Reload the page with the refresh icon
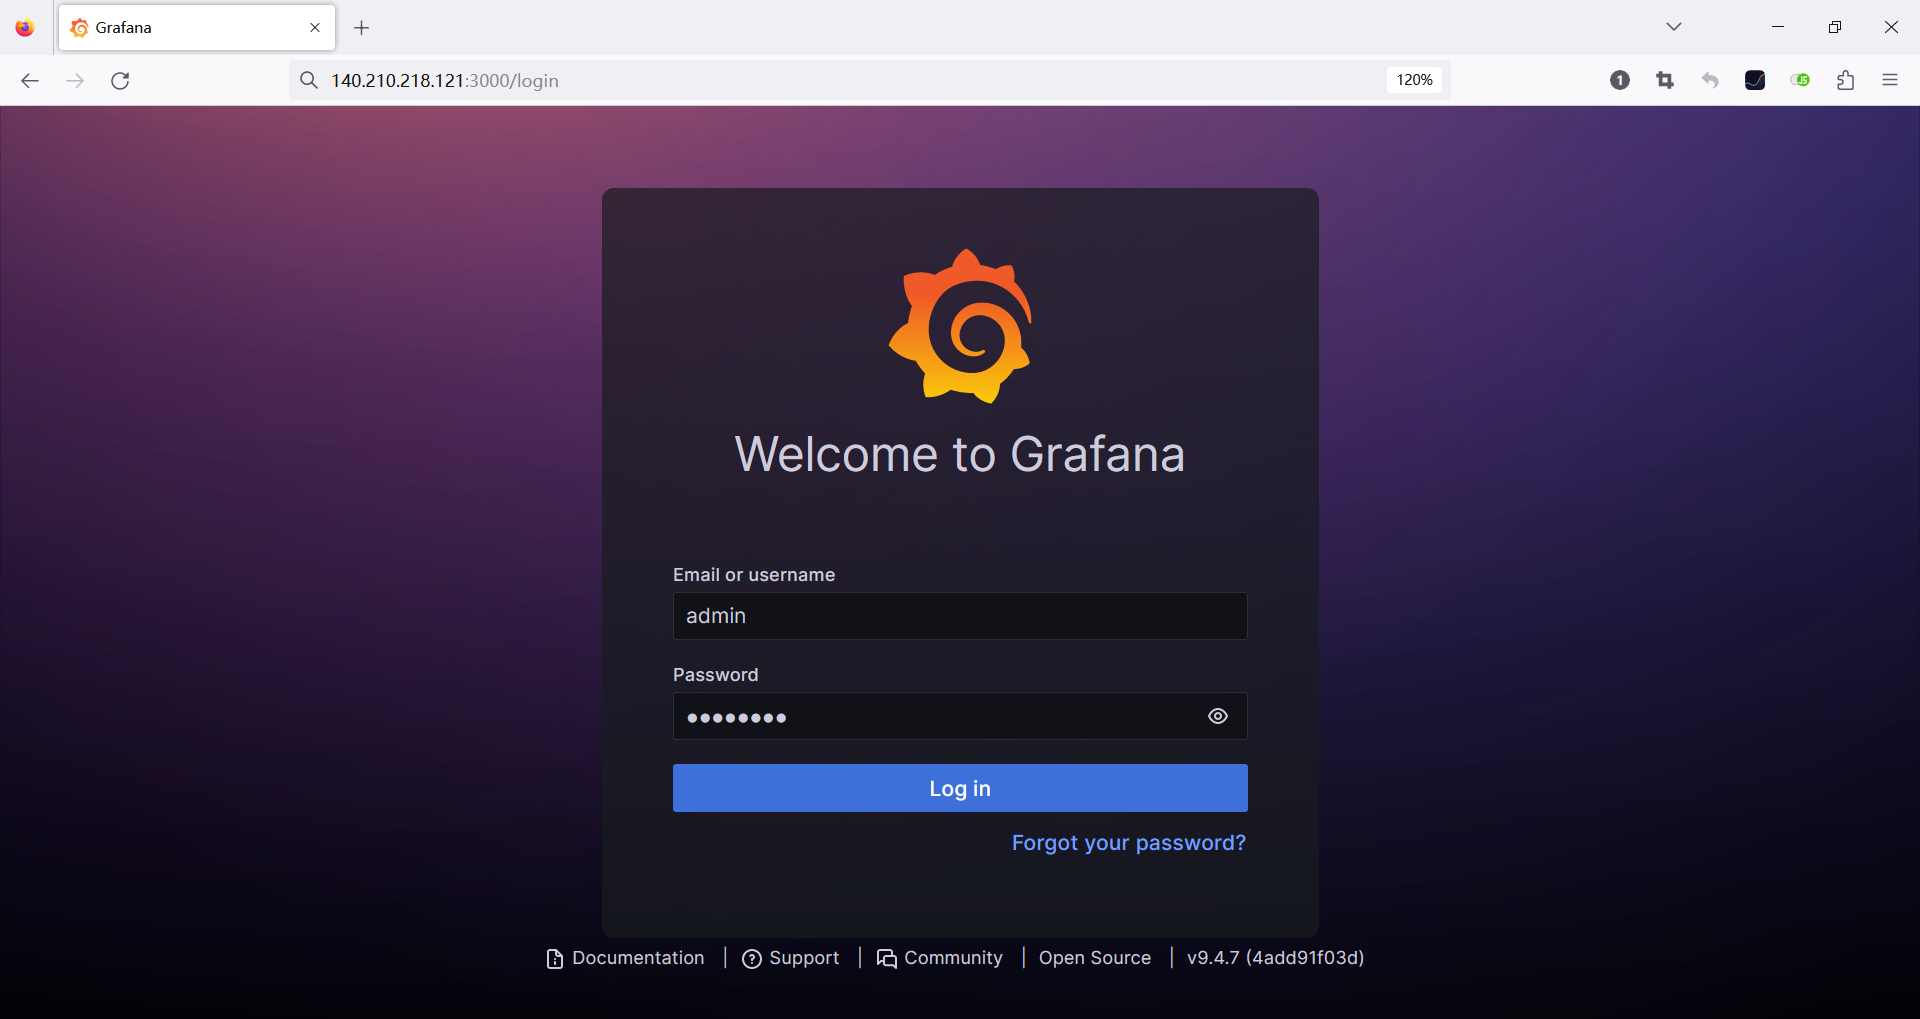Viewport: 1920px width, 1019px height. coord(120,81)
